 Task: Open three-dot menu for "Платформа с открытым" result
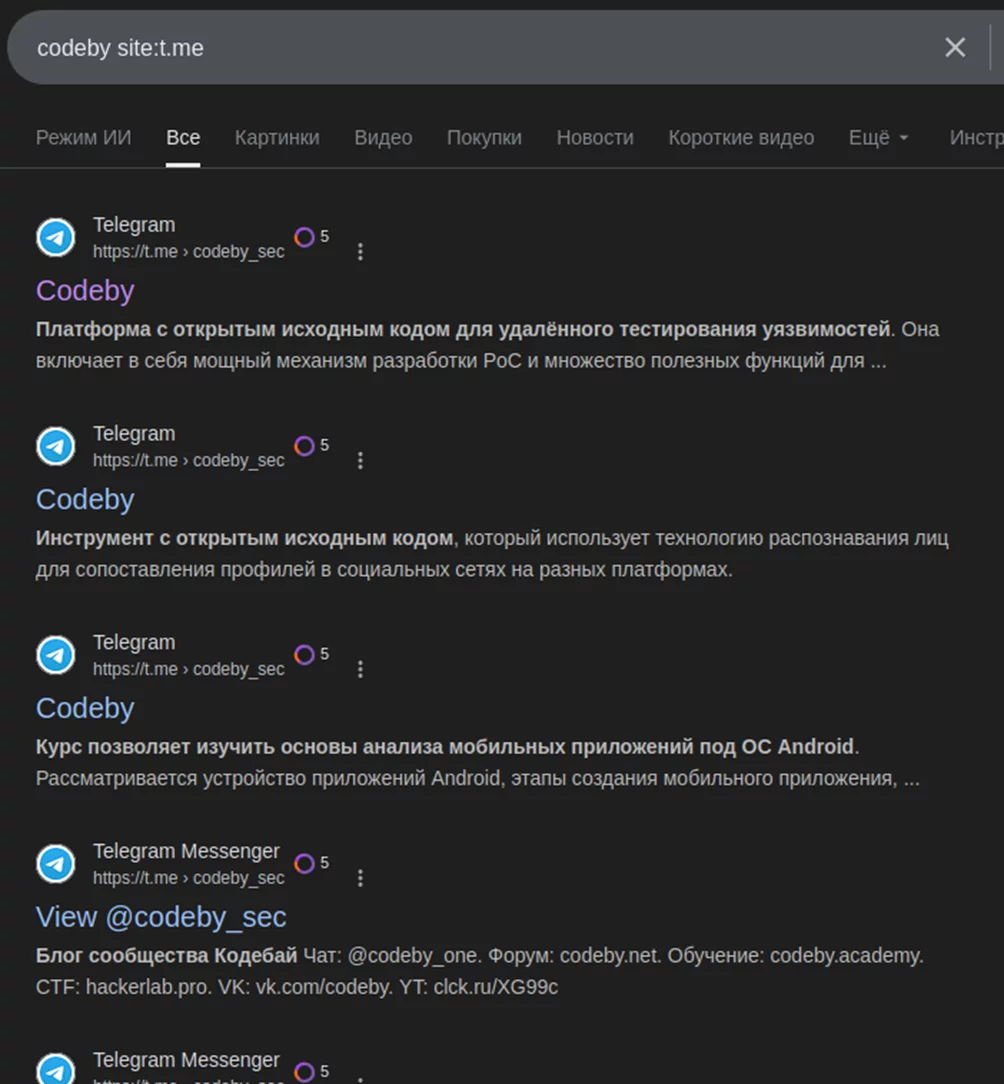click(x=361, y=252)
